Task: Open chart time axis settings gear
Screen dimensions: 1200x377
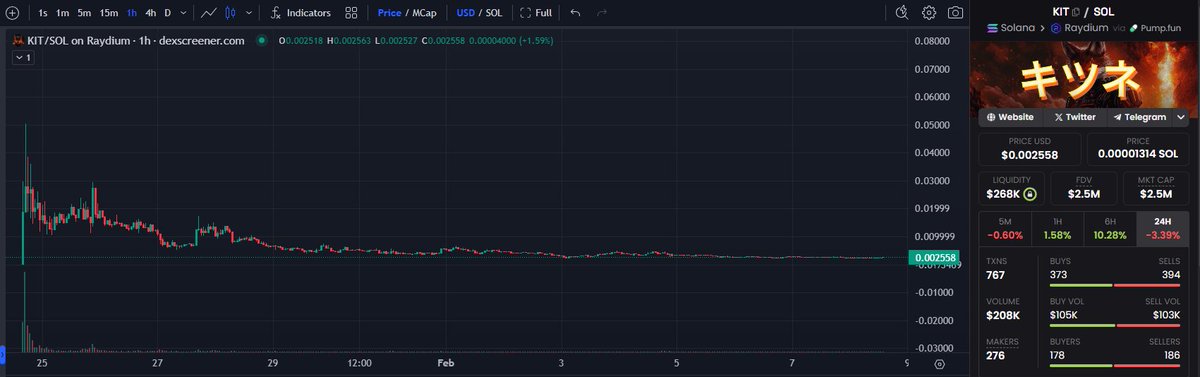Action: pyautogui.click(x=939, y=365)
